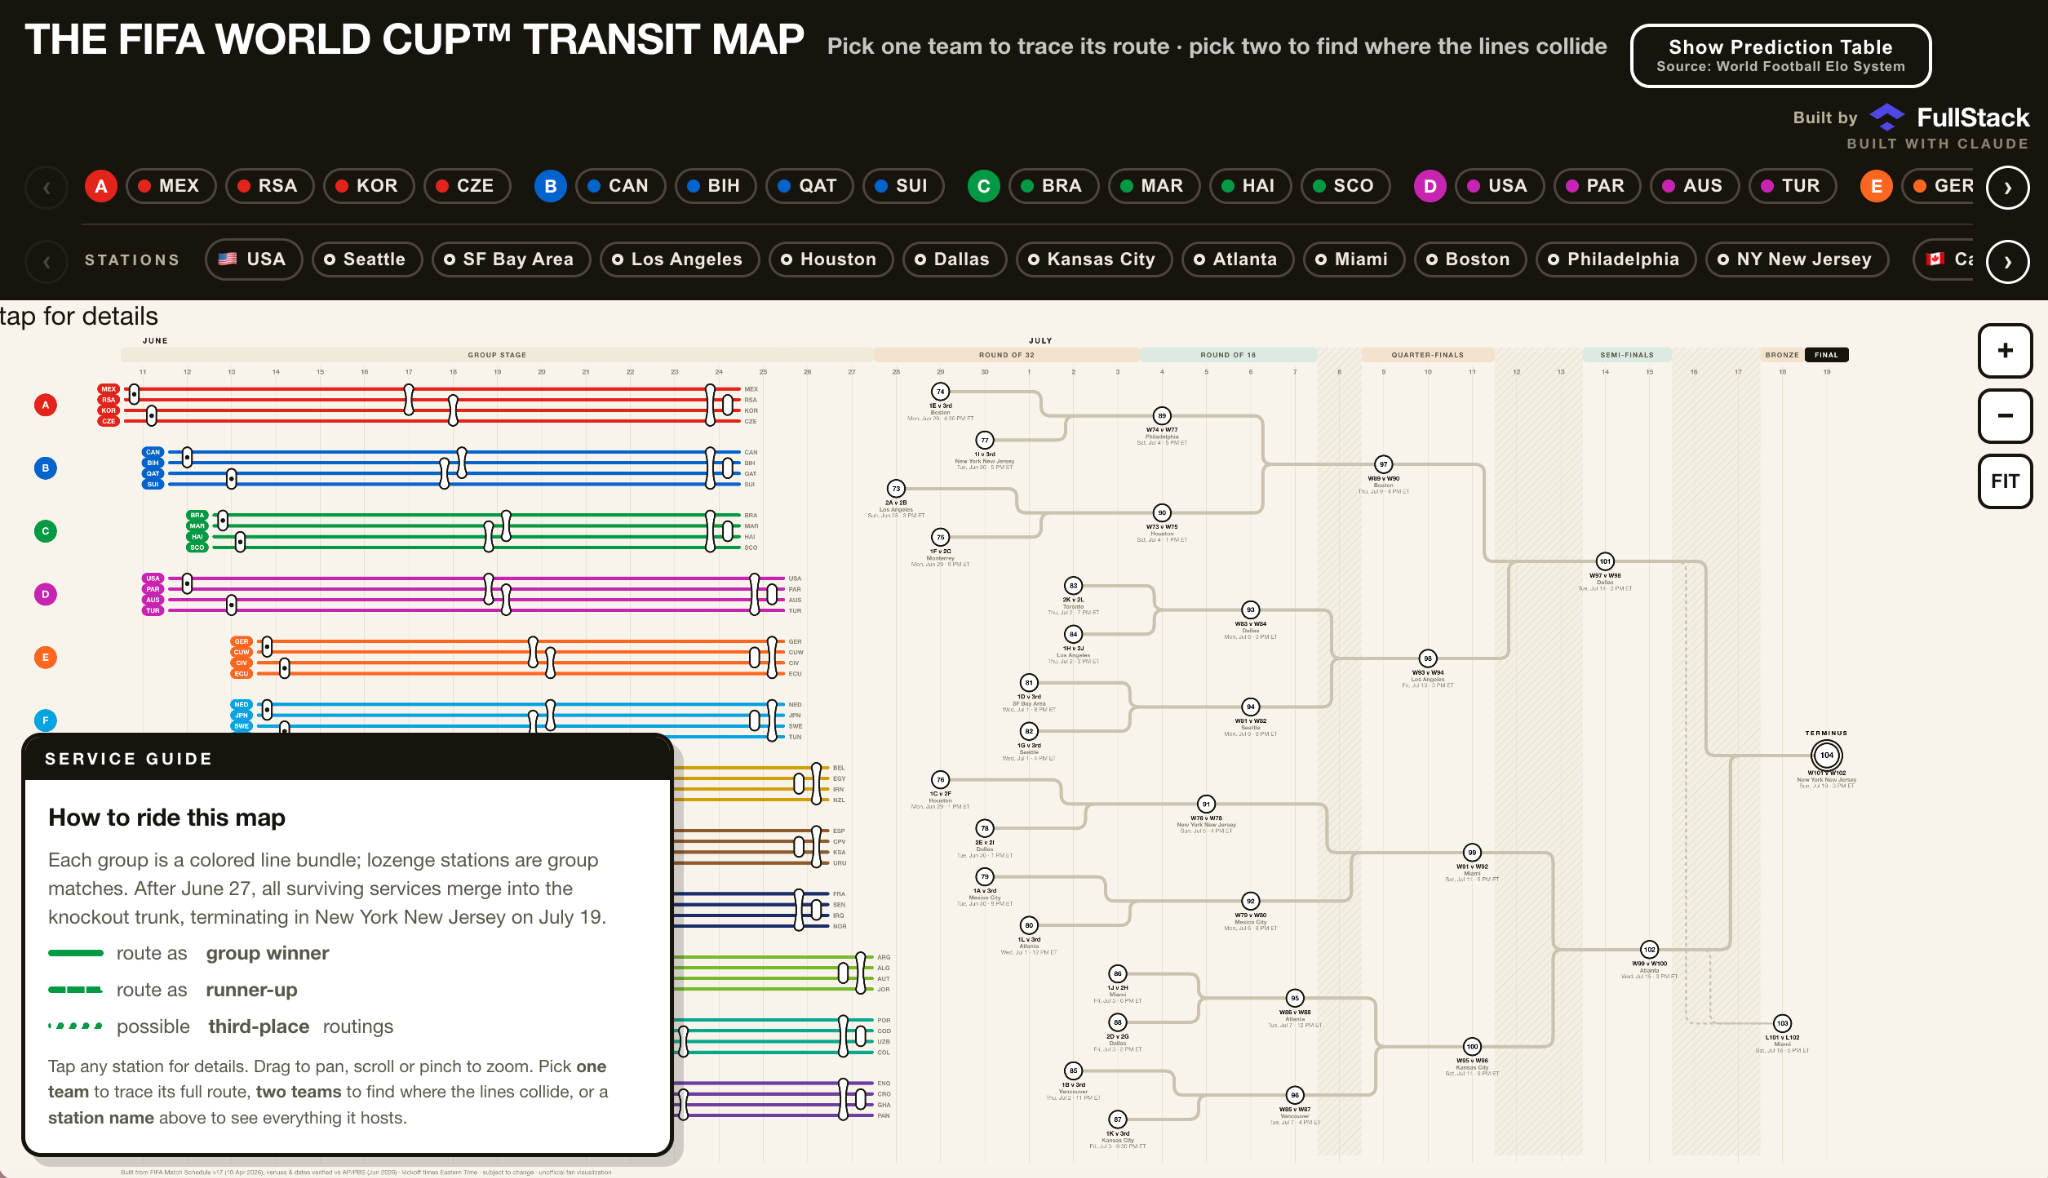This screenshot has width=2048, height=1178.
Task: Choose the Miami station chip
Action: (1353, 259)
